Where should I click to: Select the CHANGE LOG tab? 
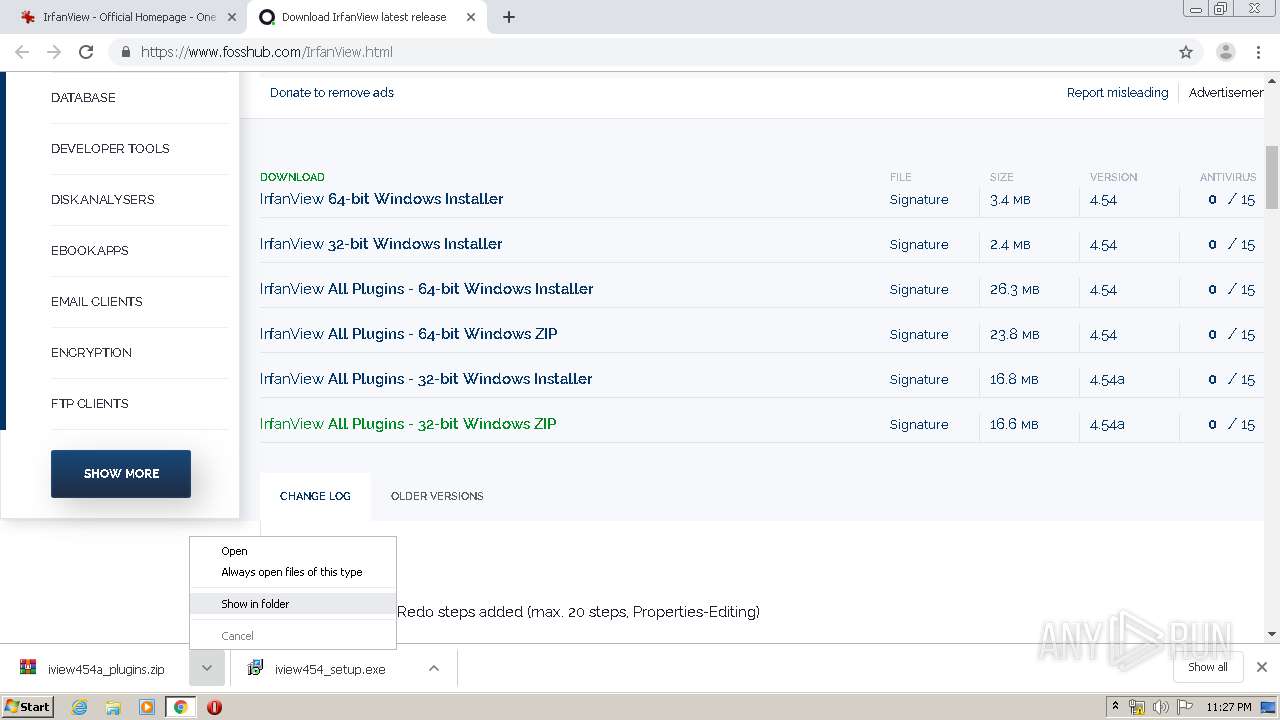[x=315, y=496]
